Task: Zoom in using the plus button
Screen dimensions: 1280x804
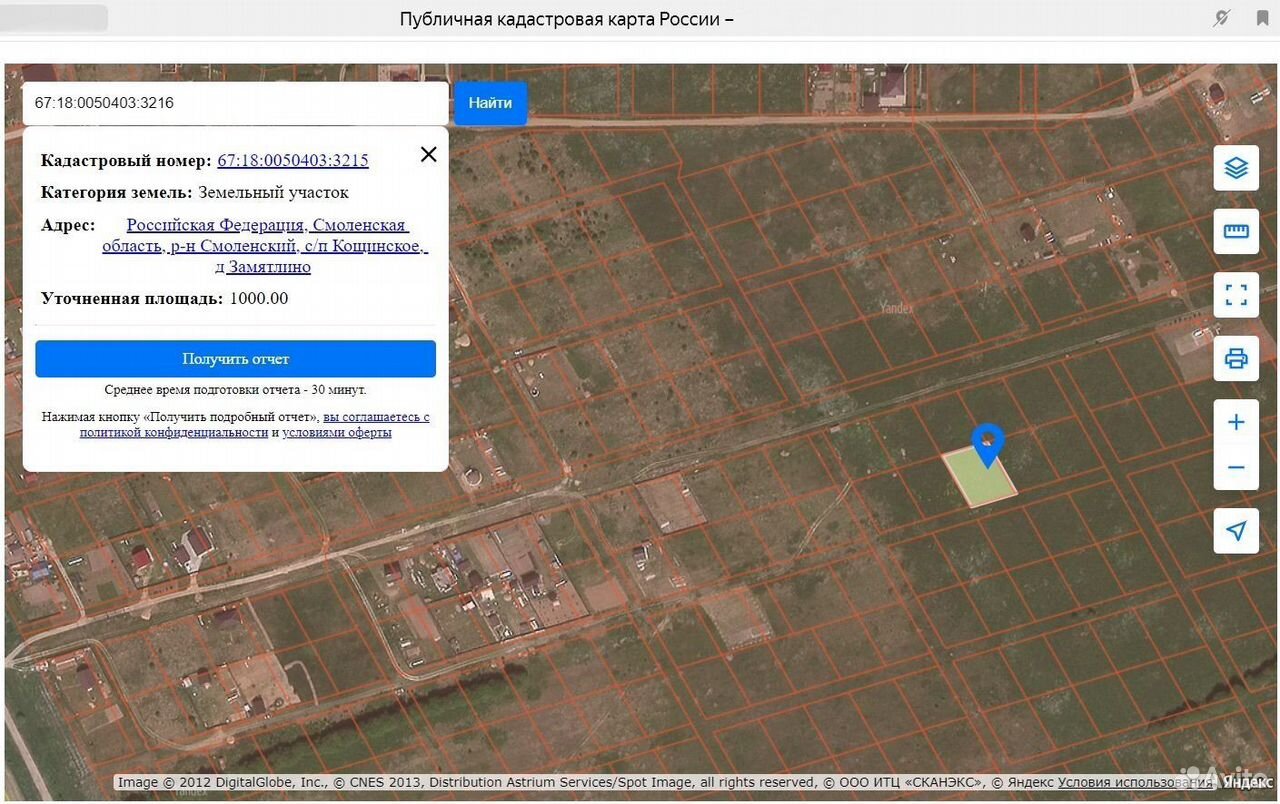Action: 1236,422
